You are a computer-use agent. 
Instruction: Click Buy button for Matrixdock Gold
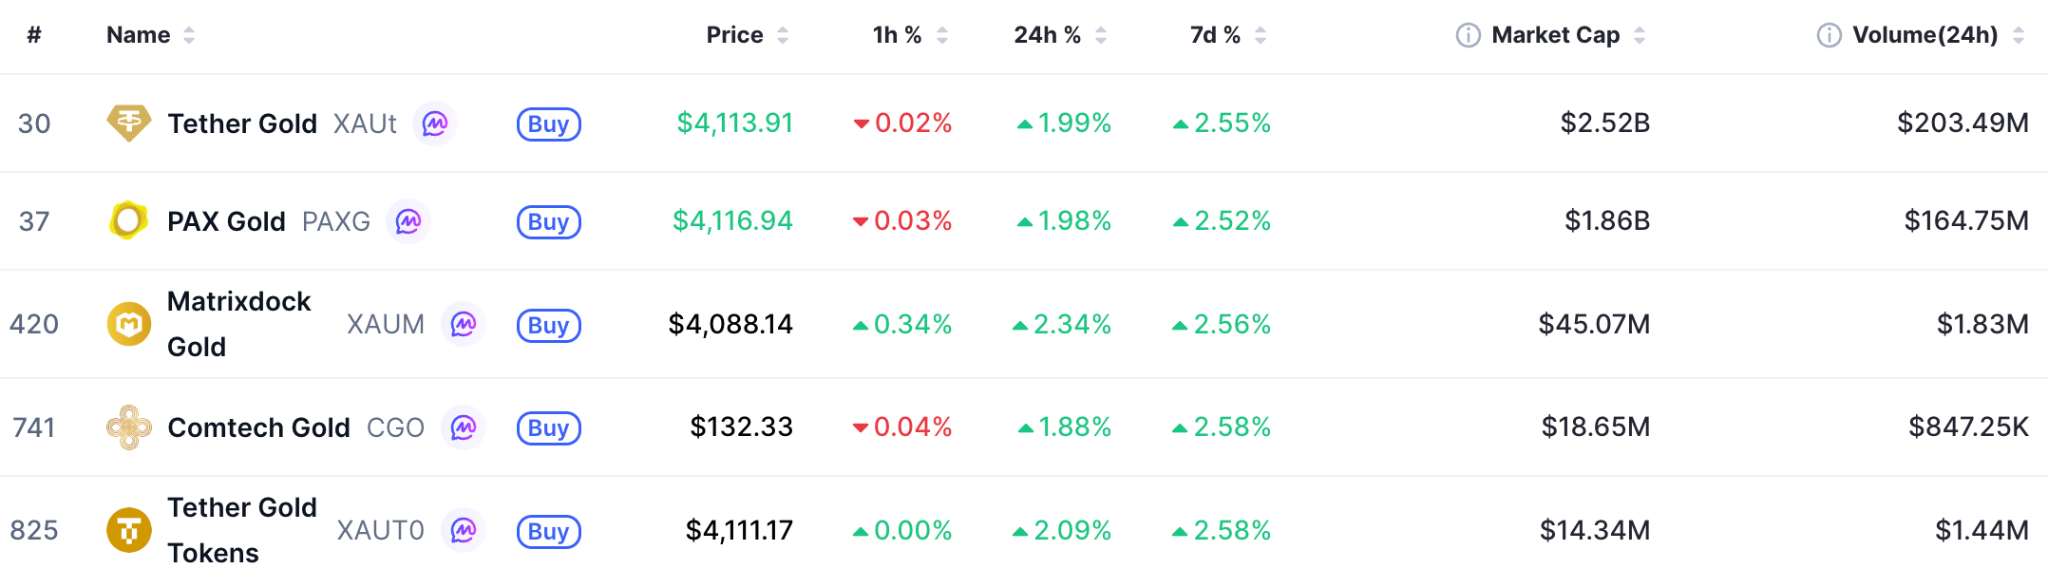point(549,325)
